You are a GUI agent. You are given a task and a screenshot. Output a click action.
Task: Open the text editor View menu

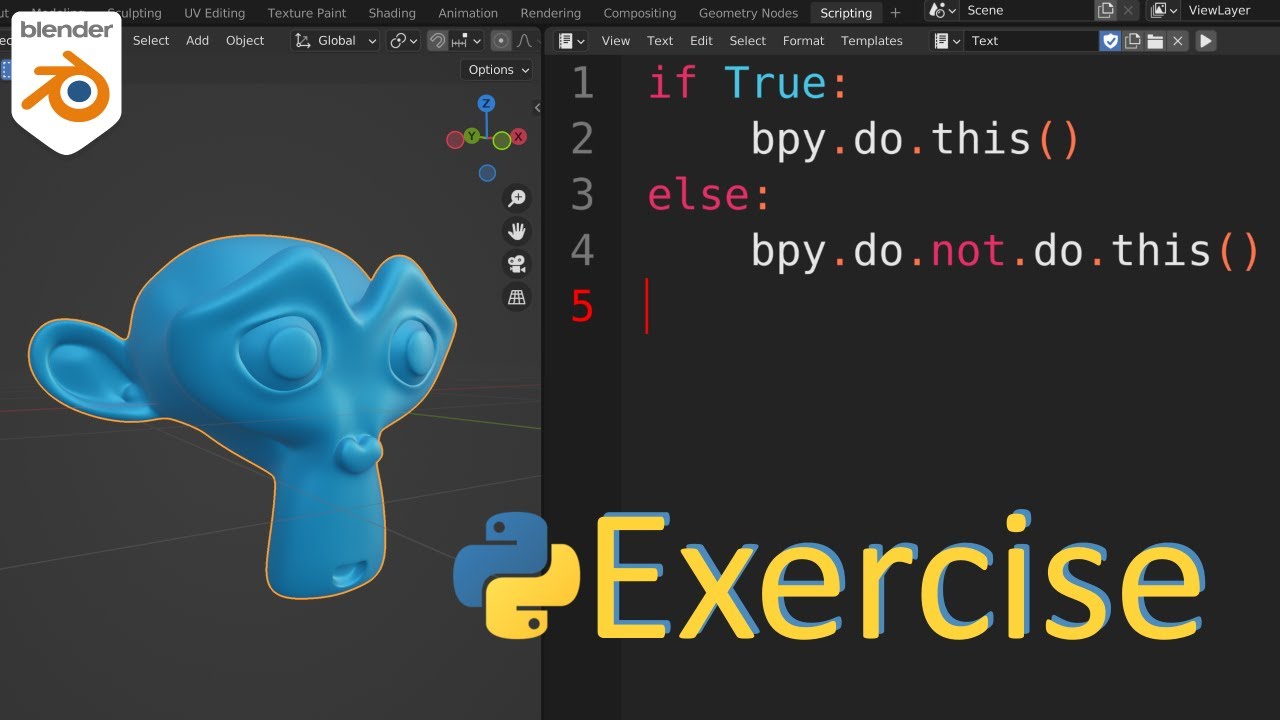616,41
